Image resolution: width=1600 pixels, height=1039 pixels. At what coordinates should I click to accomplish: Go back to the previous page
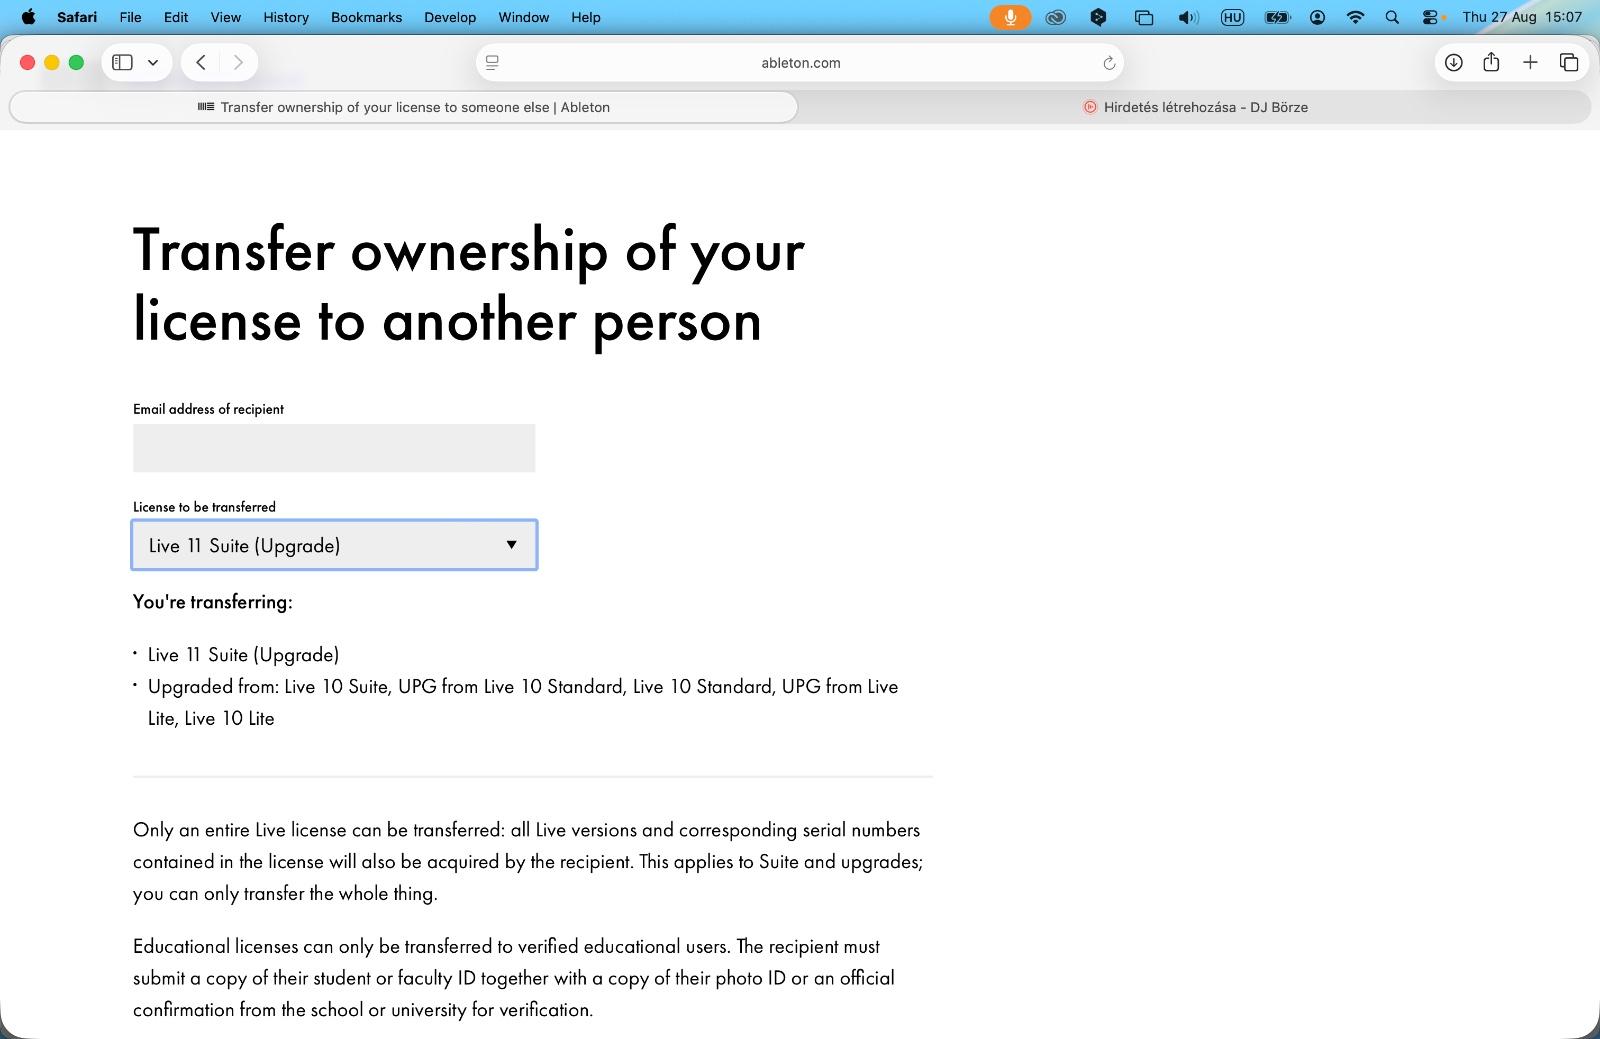pos(201,62)
